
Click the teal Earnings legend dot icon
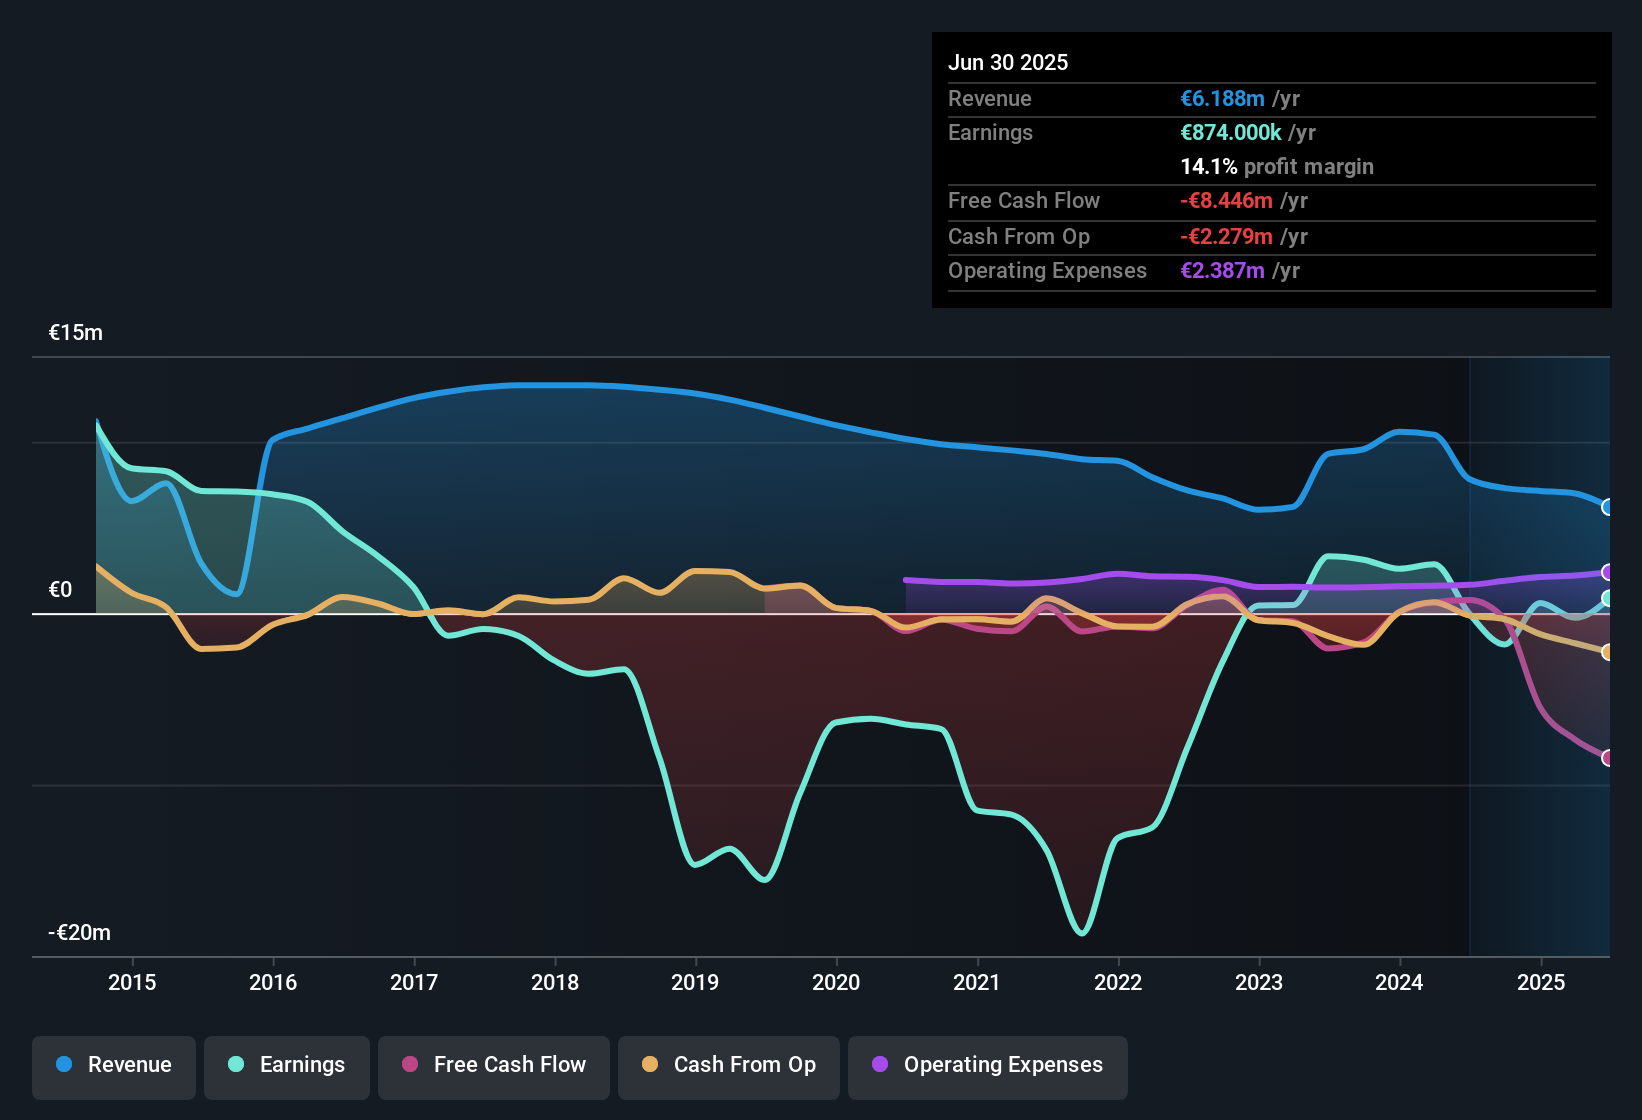point(235,1065)
